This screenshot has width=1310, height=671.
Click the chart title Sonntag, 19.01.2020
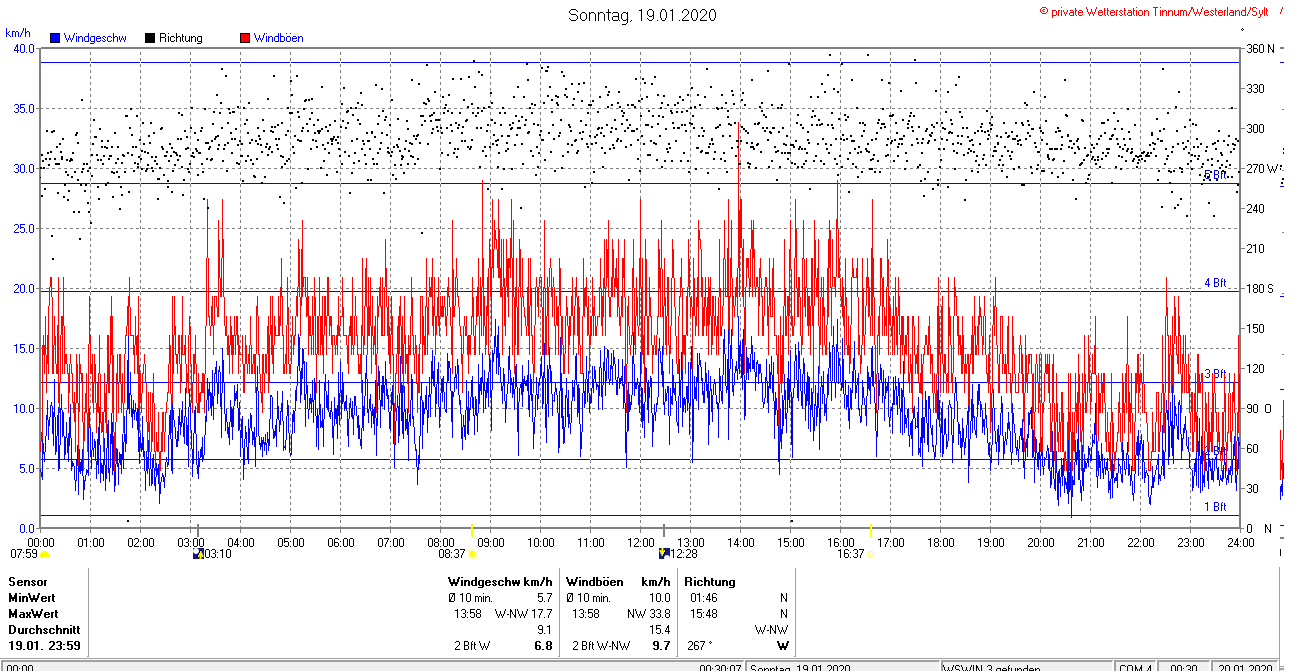[642, 15]
